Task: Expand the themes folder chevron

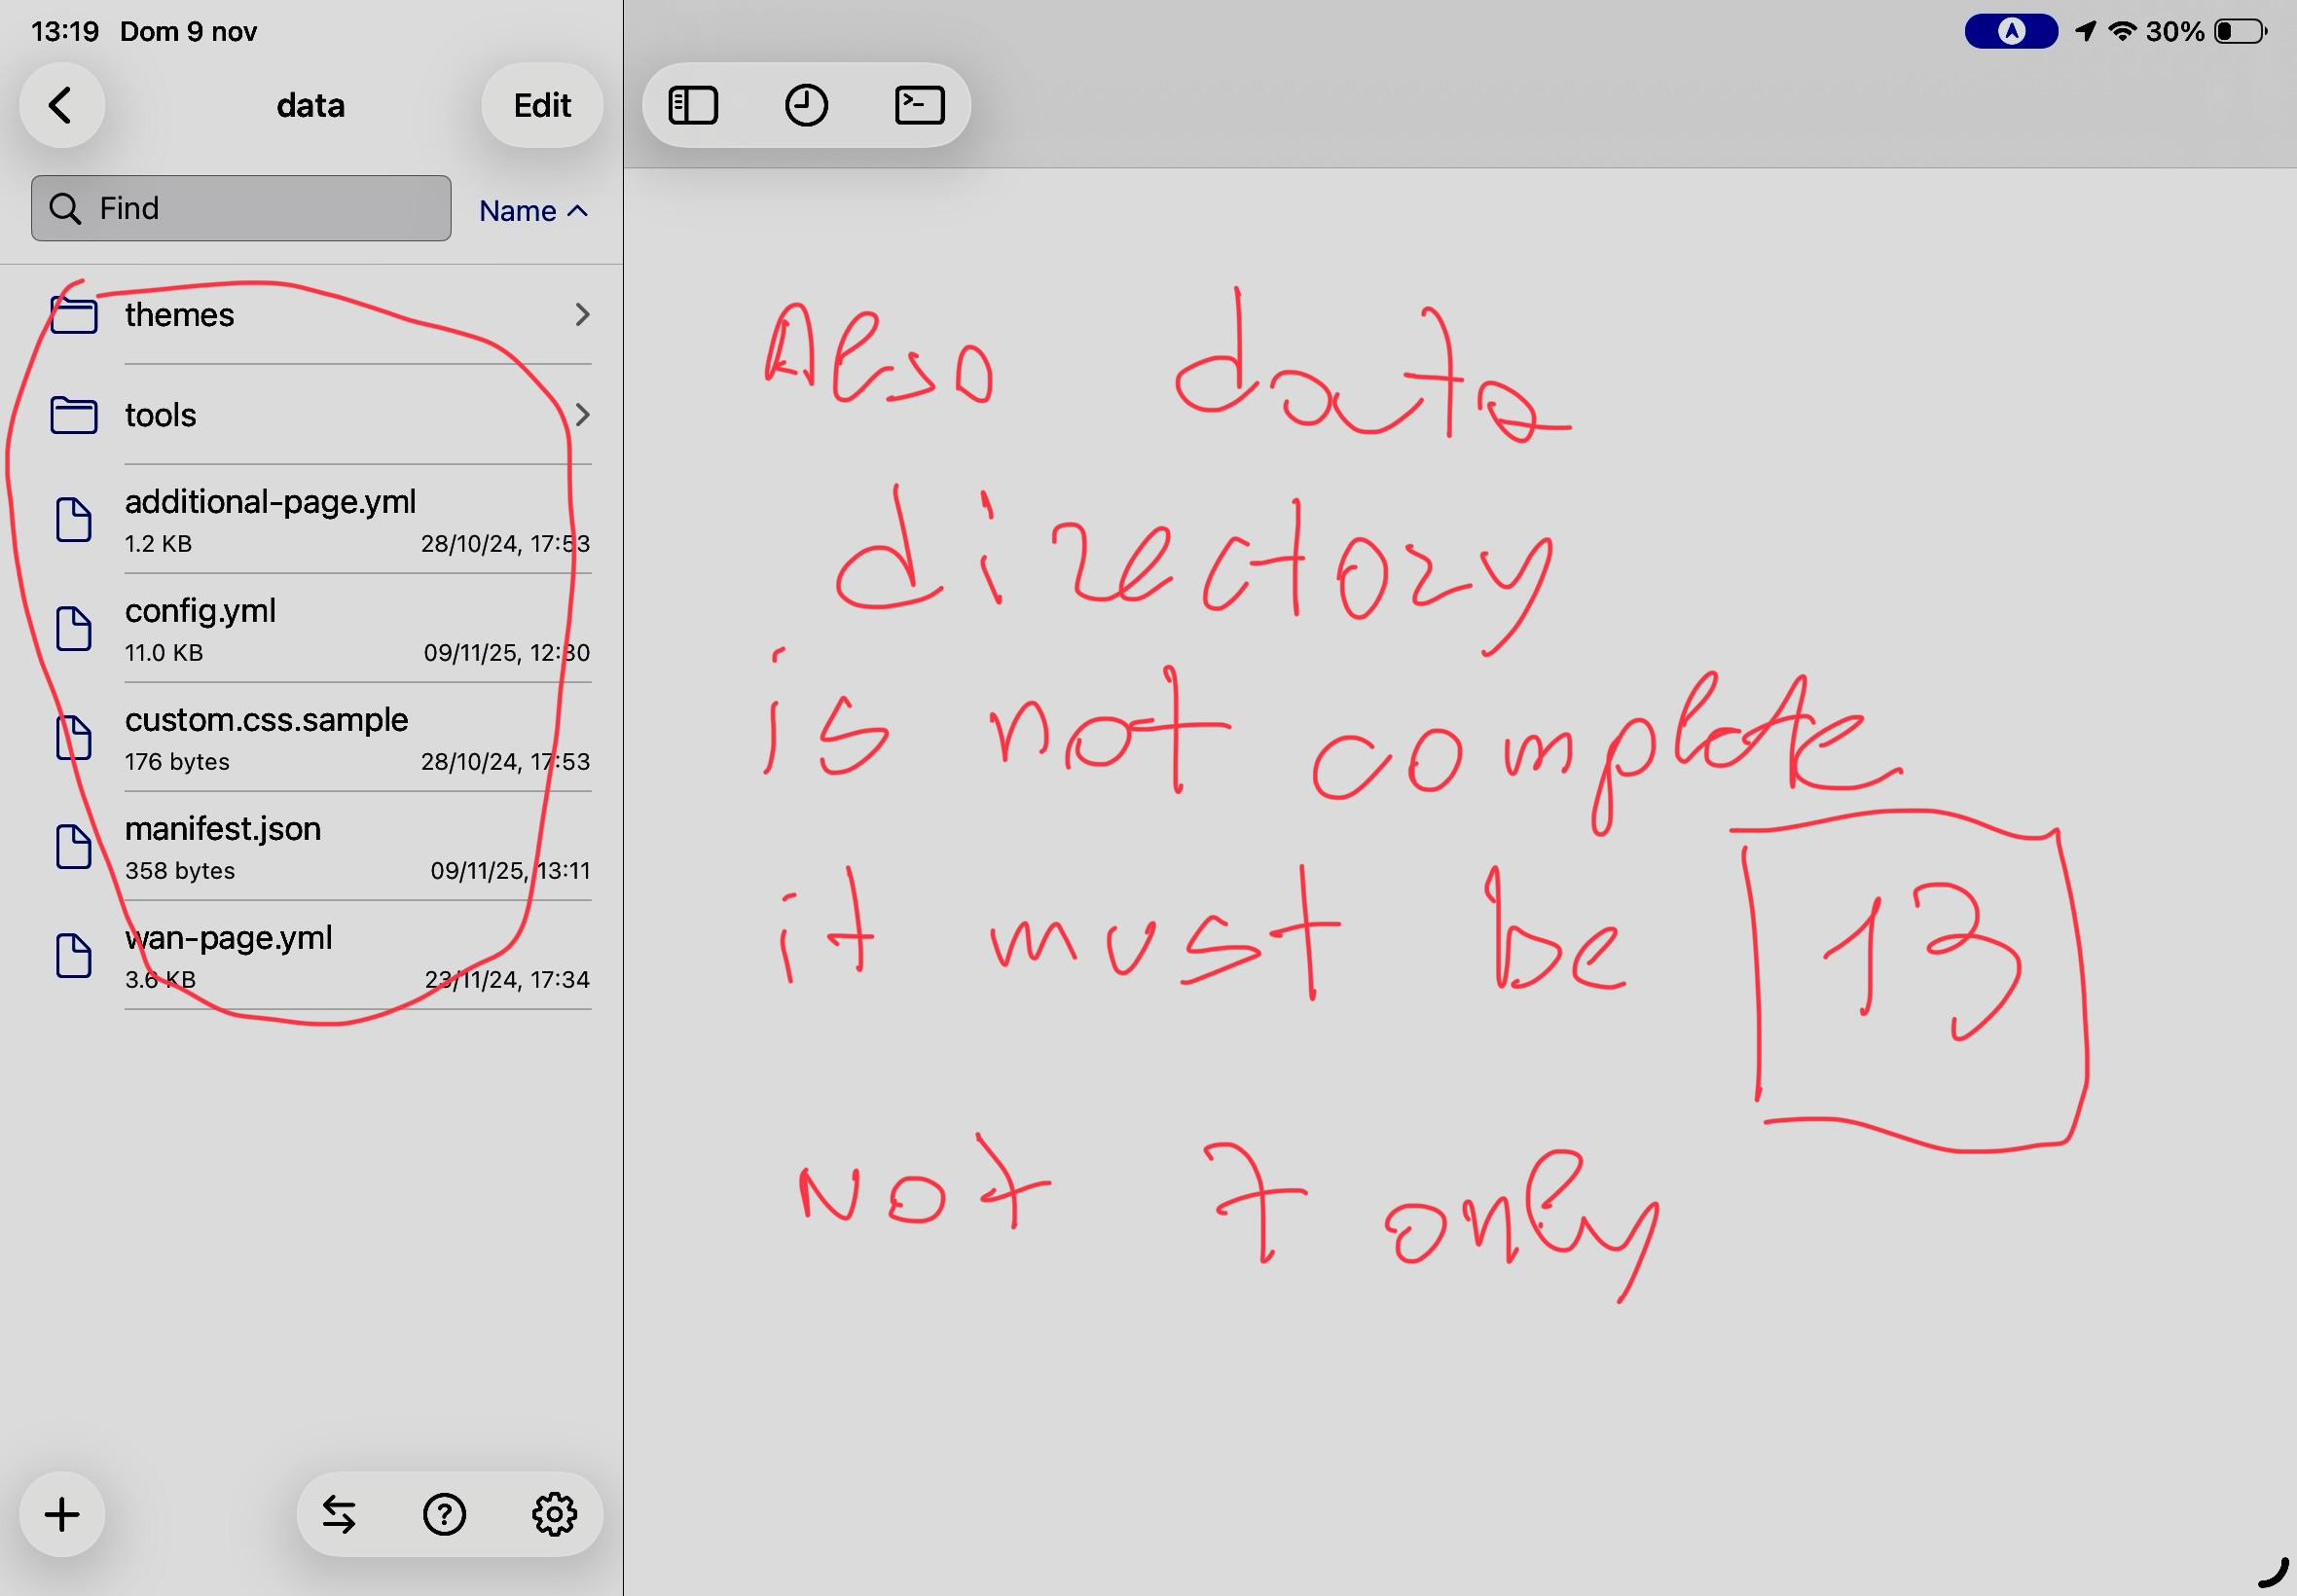Action: pos(582,315)
